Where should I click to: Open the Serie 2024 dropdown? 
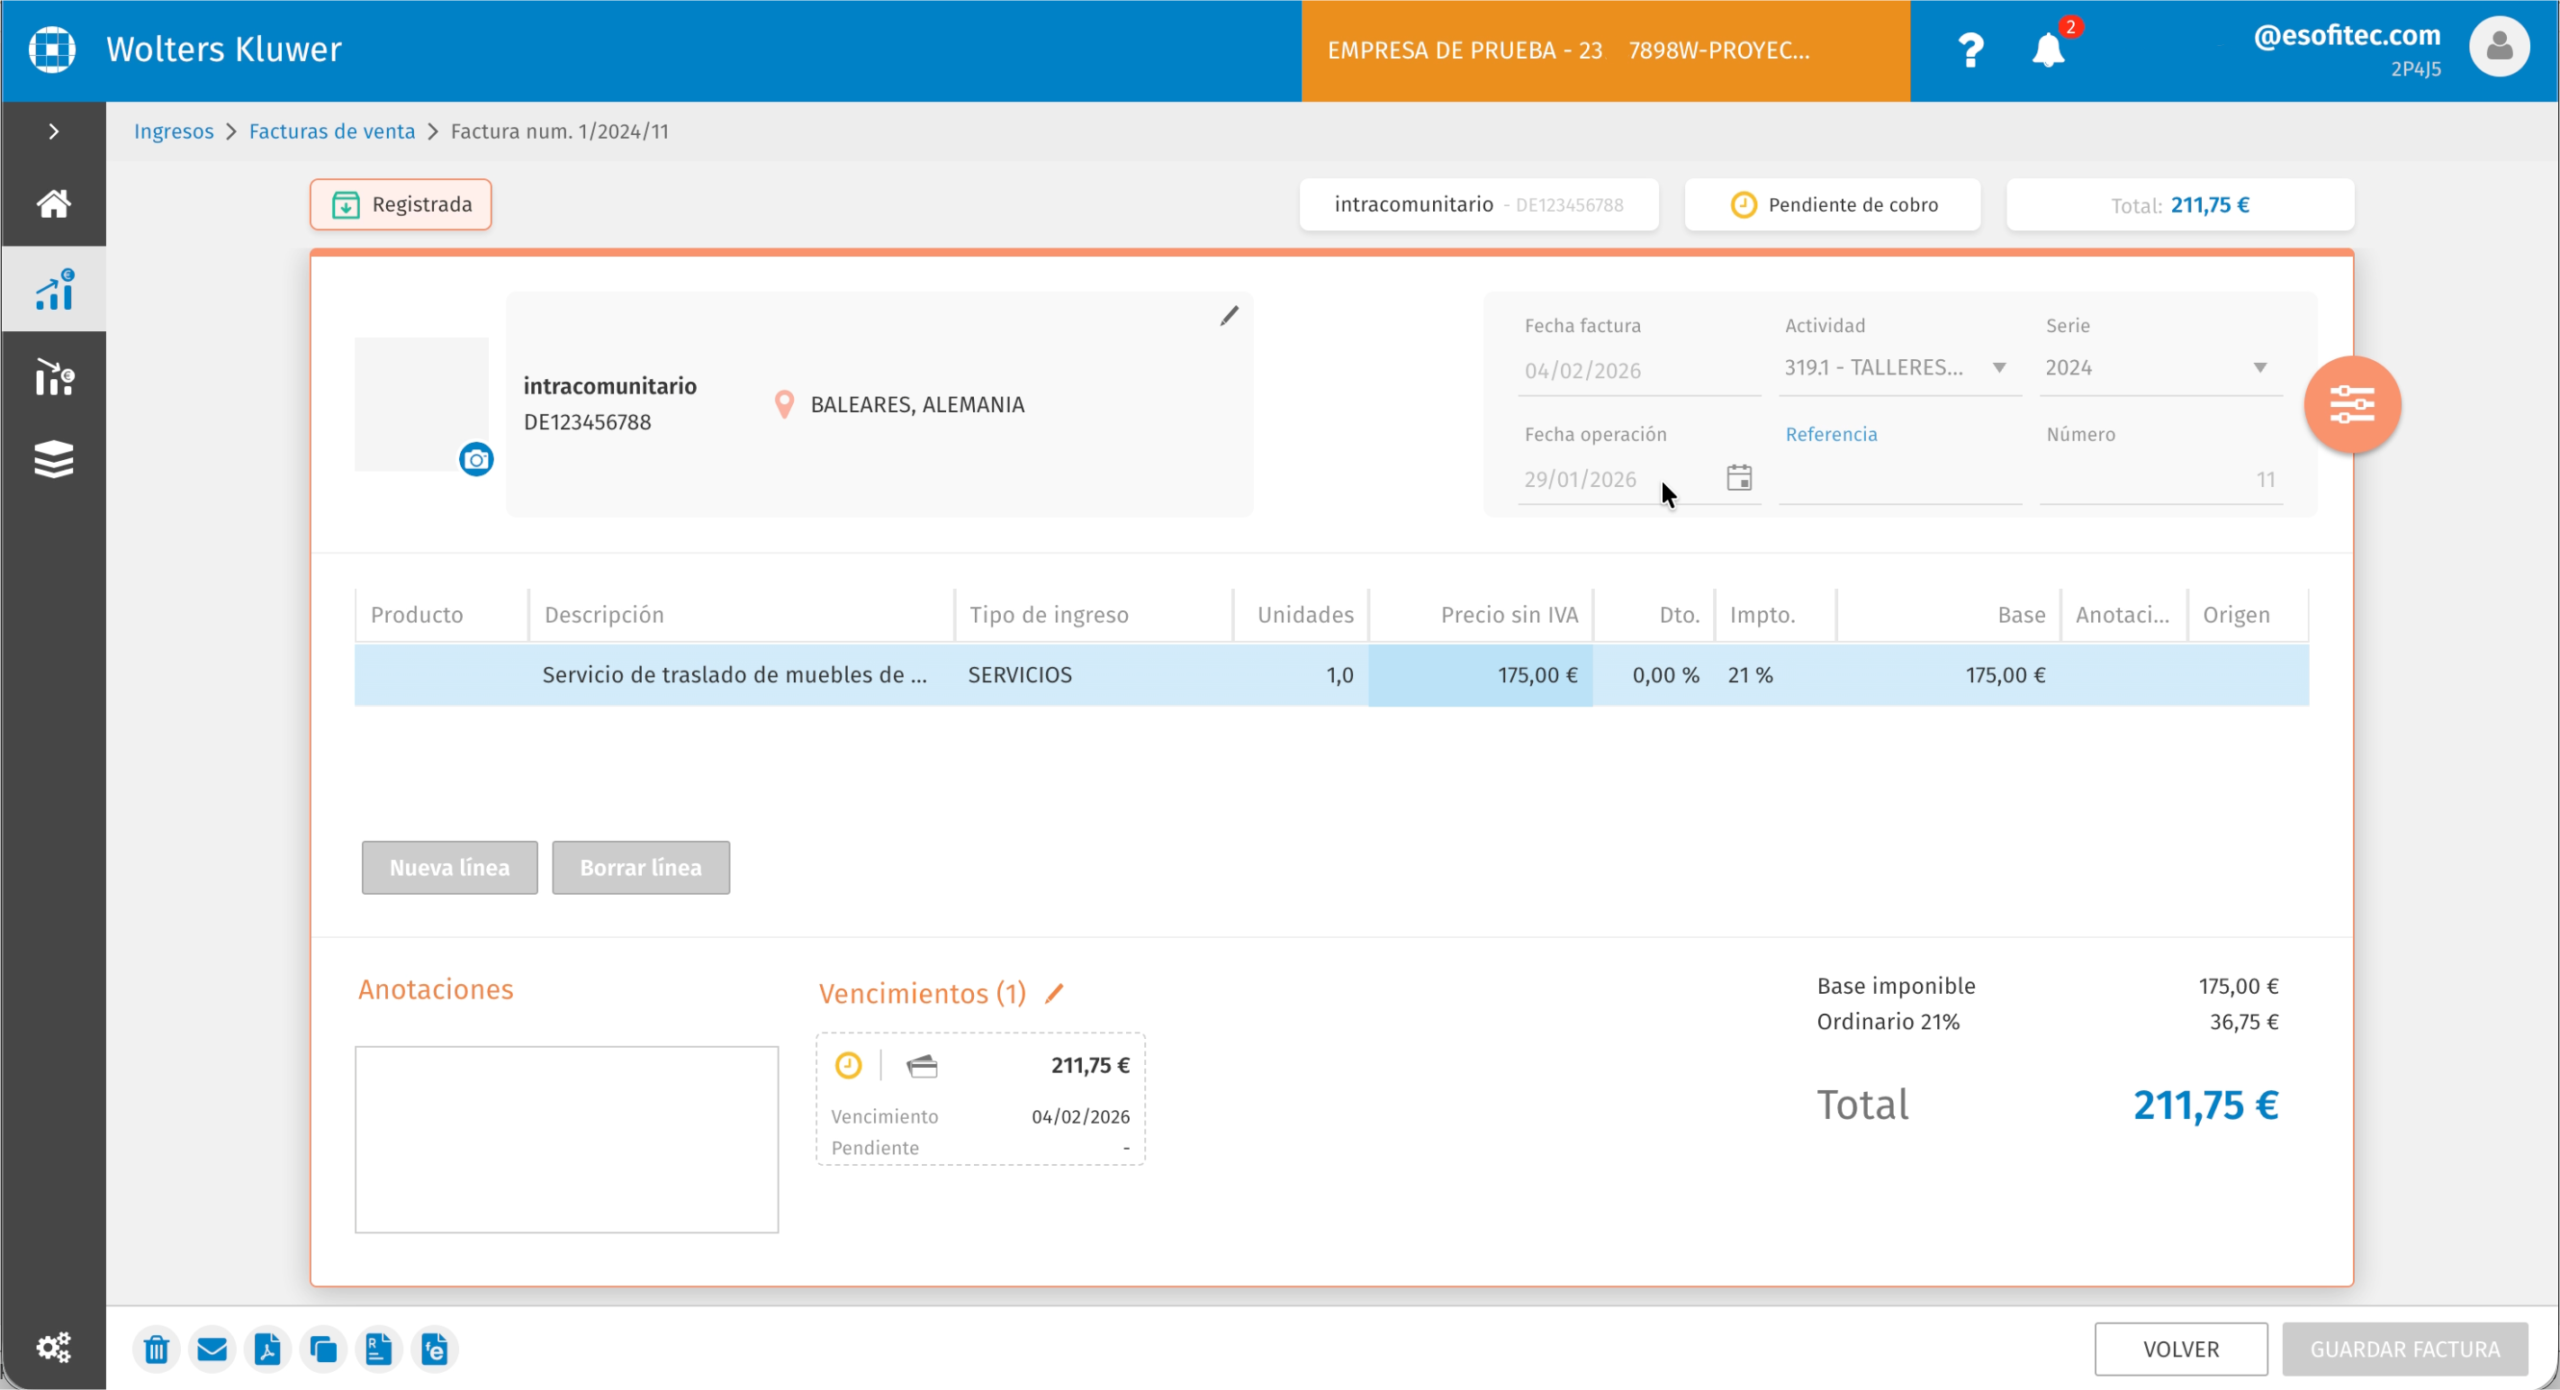(2160, 367)
